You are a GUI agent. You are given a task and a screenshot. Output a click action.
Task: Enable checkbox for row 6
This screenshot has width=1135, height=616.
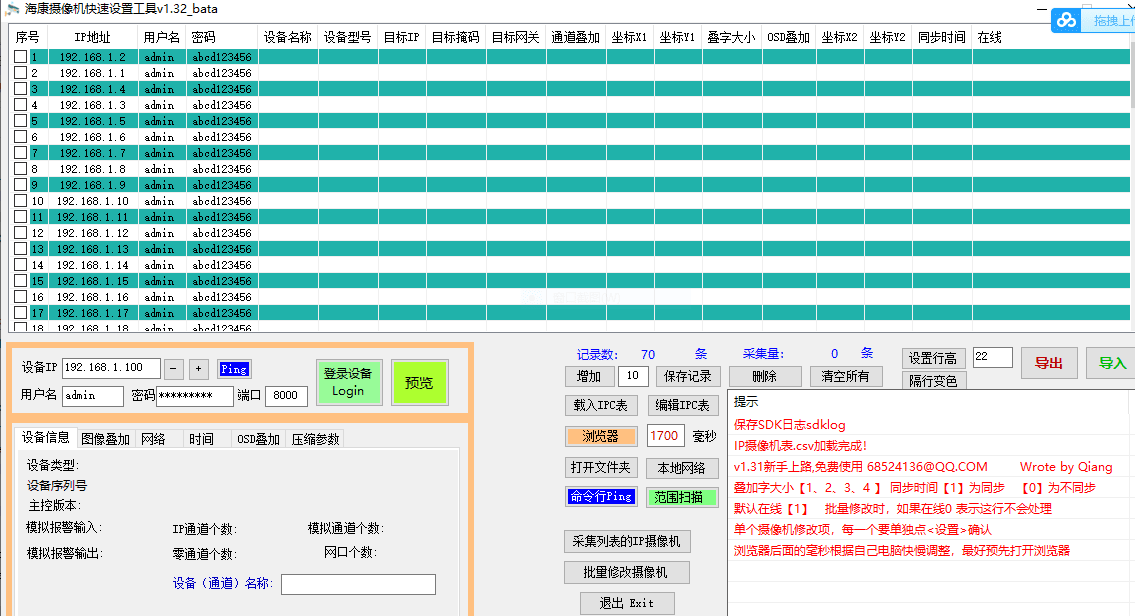point(21,136)
